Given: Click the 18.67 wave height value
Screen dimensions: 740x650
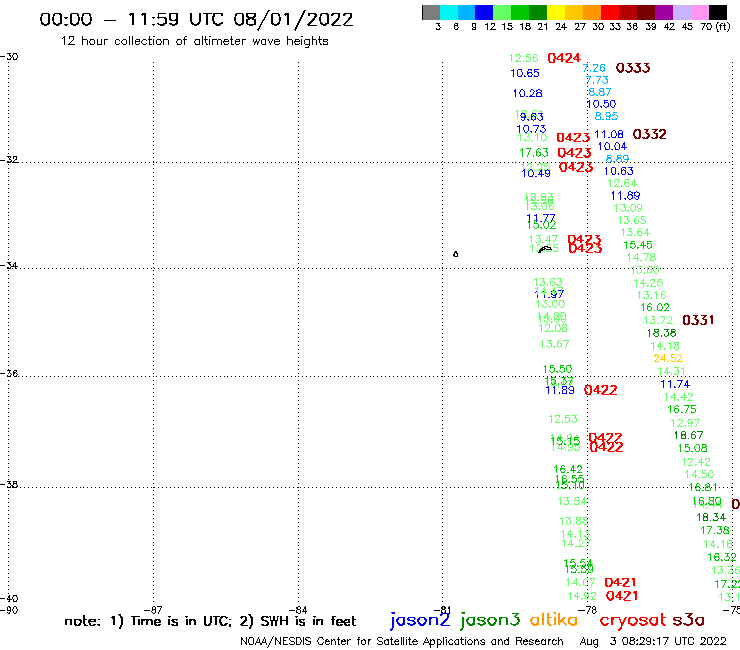Looking at the screenshot, I should click(x=689, y=435).
